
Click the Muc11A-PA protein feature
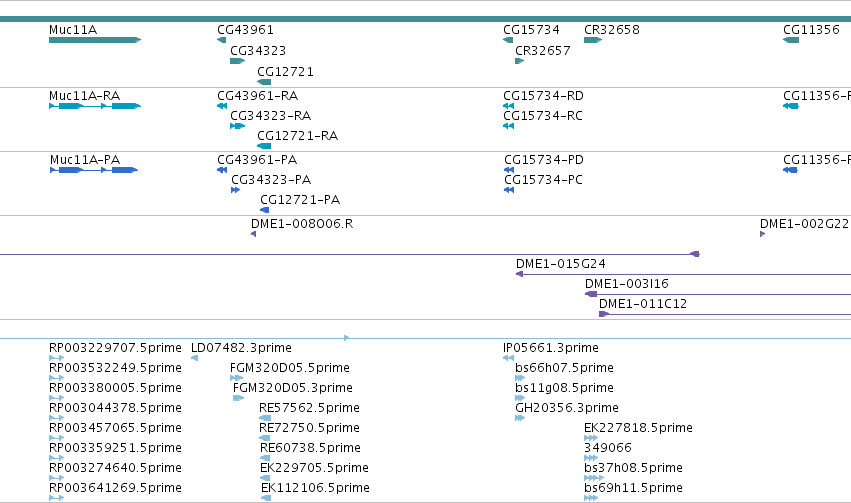tap(94, 170)
